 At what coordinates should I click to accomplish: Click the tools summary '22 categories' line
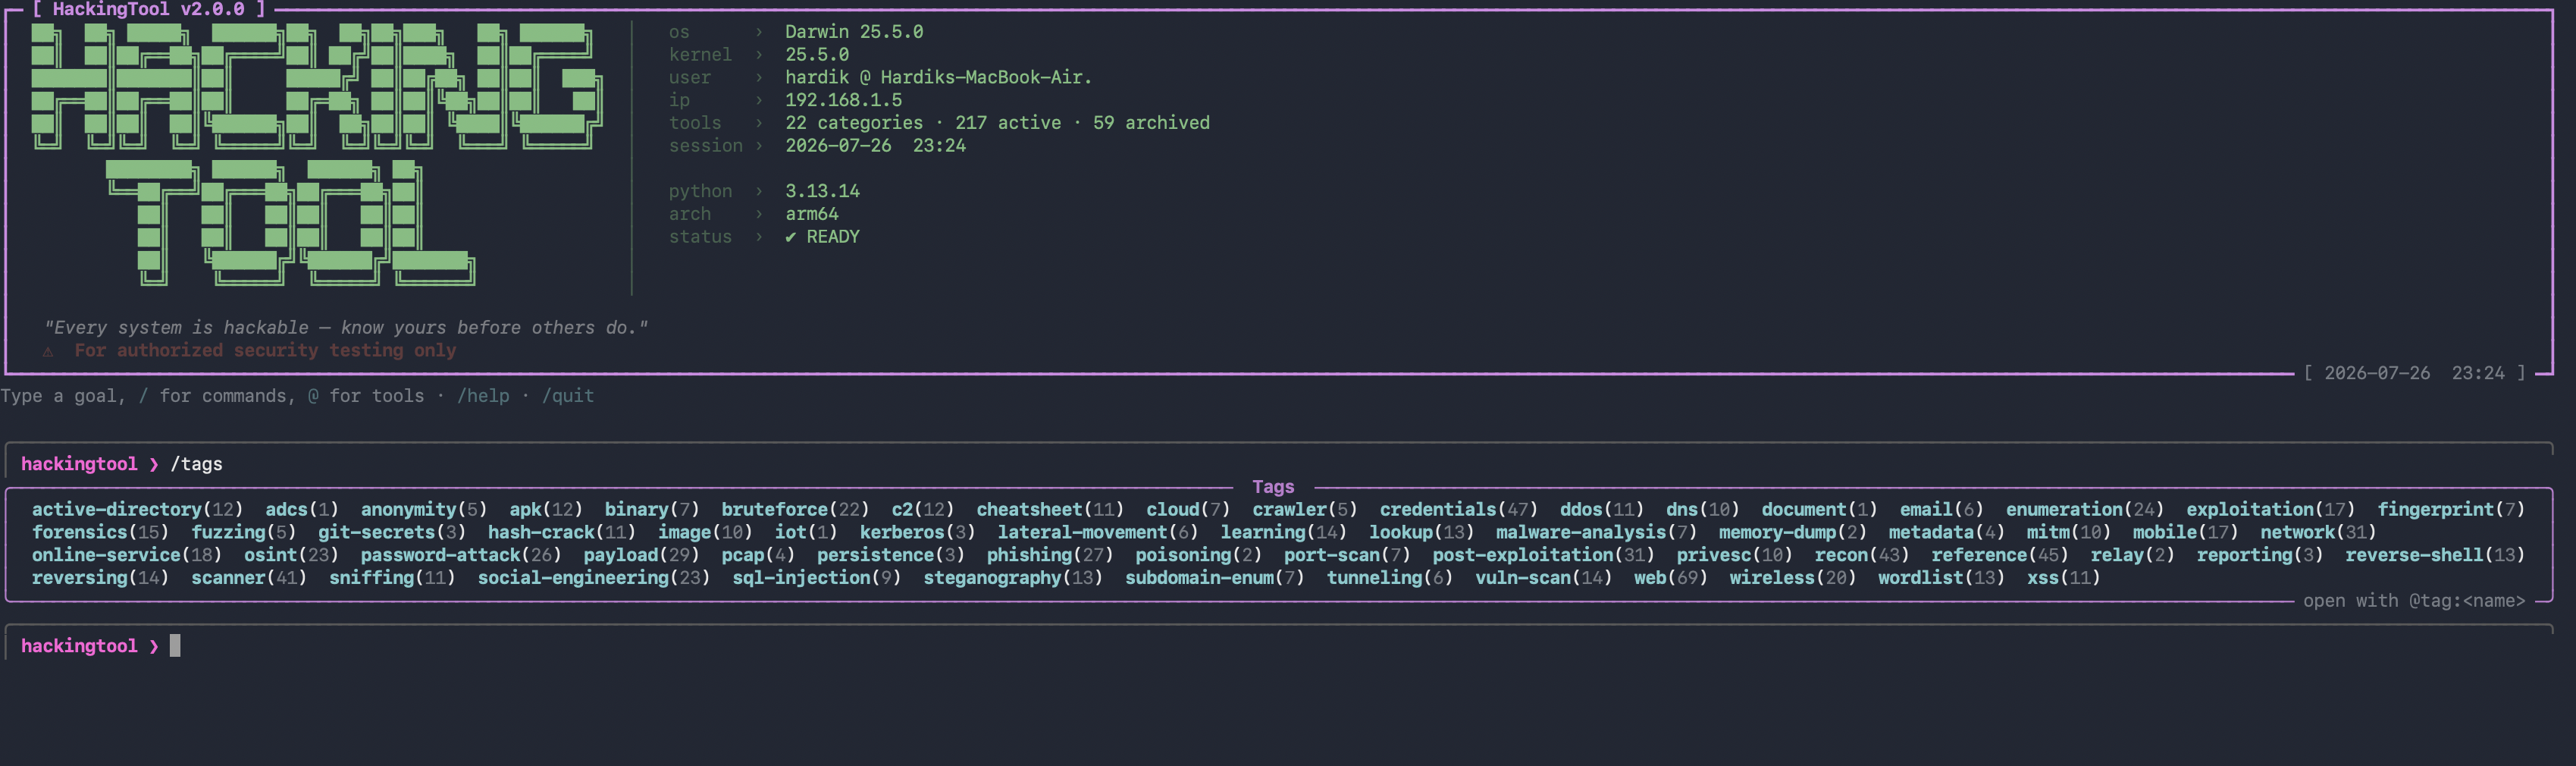point(996,123)
